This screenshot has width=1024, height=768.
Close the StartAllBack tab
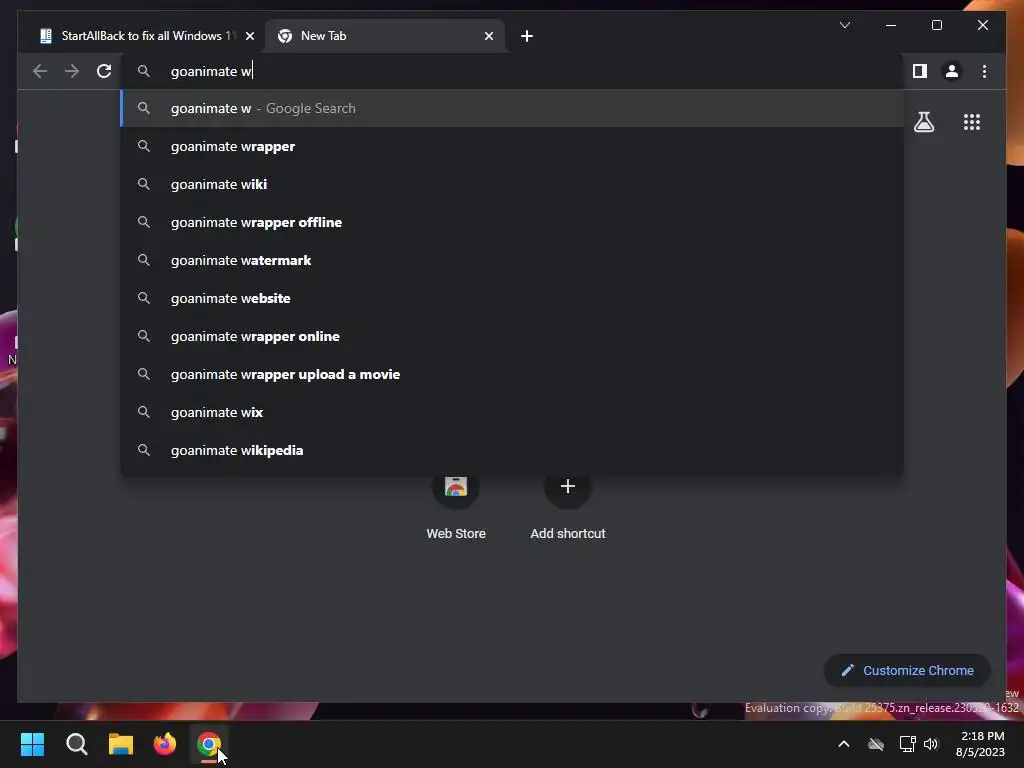pyautogui.click(x=249, y=36)
